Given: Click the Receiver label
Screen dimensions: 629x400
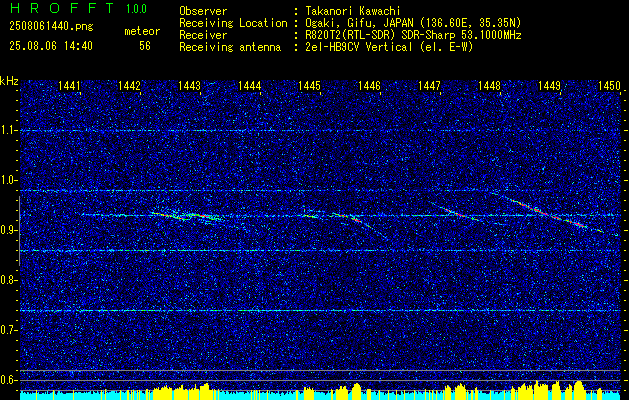Looking at the screenshot, I should click(203, 35).
